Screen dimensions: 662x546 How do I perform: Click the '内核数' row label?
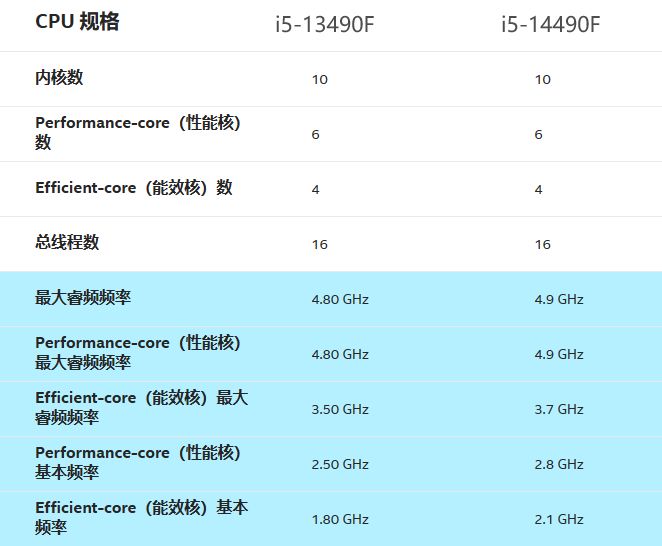coord(59,78)
